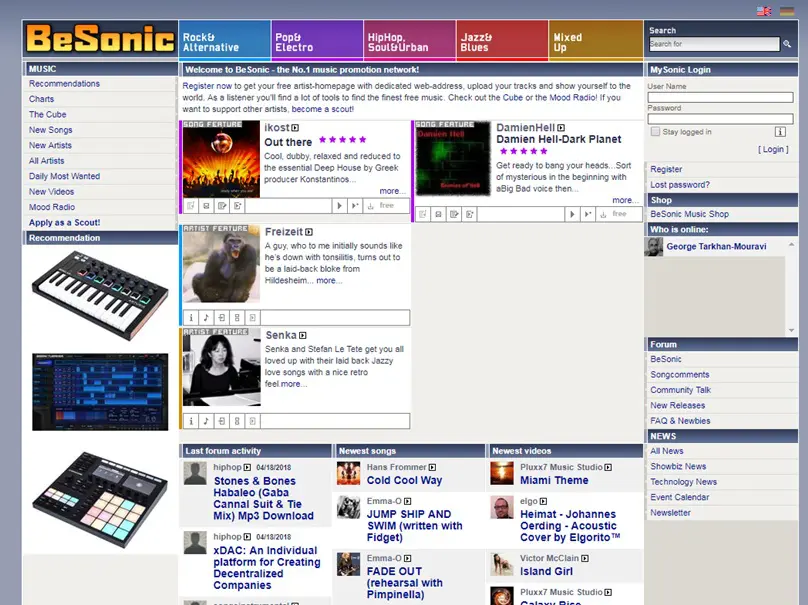Open the Jazz & Blues genre tab
This screenshot has height=605, width=808.
click(x=502, y=41)
